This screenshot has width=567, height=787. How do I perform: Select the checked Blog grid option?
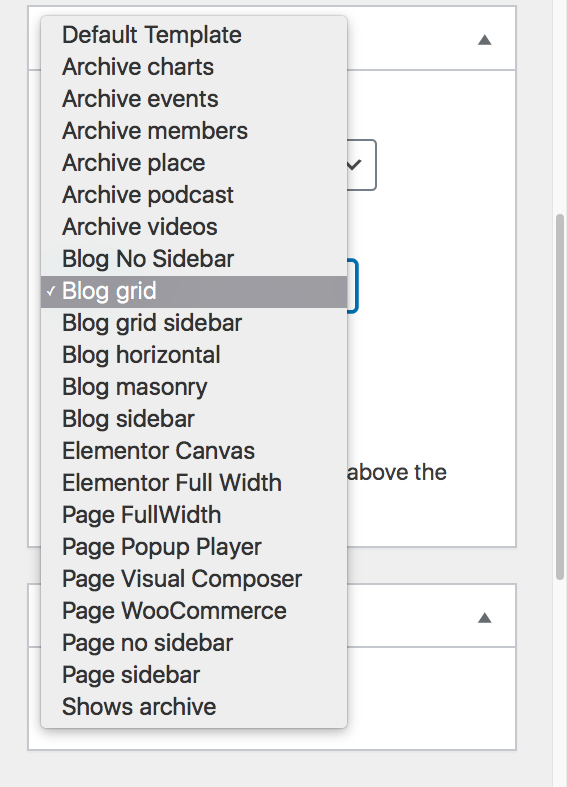pos(194,291)
